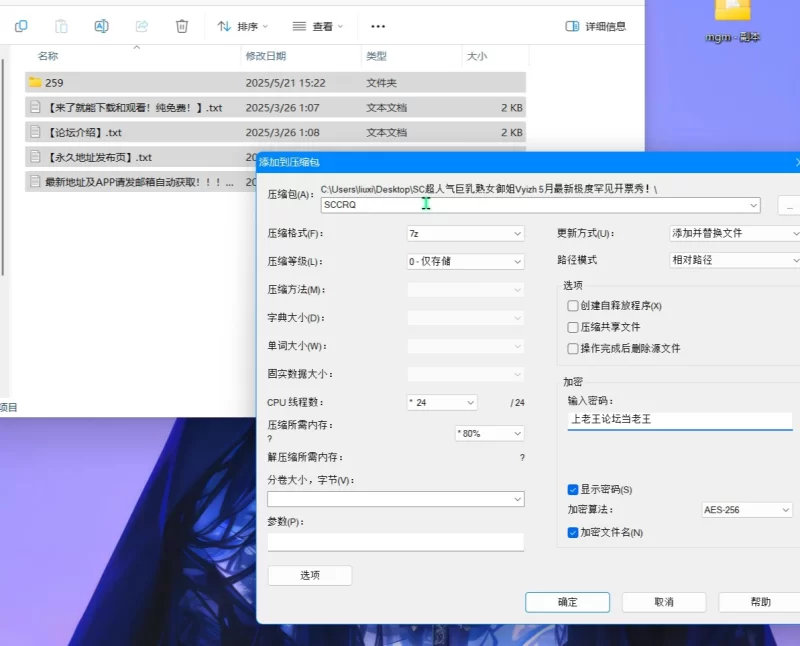Click the Paste icon in Explorer toolbar
The width and height of the screenshot is (800, 646).
[x=61, y=26]
